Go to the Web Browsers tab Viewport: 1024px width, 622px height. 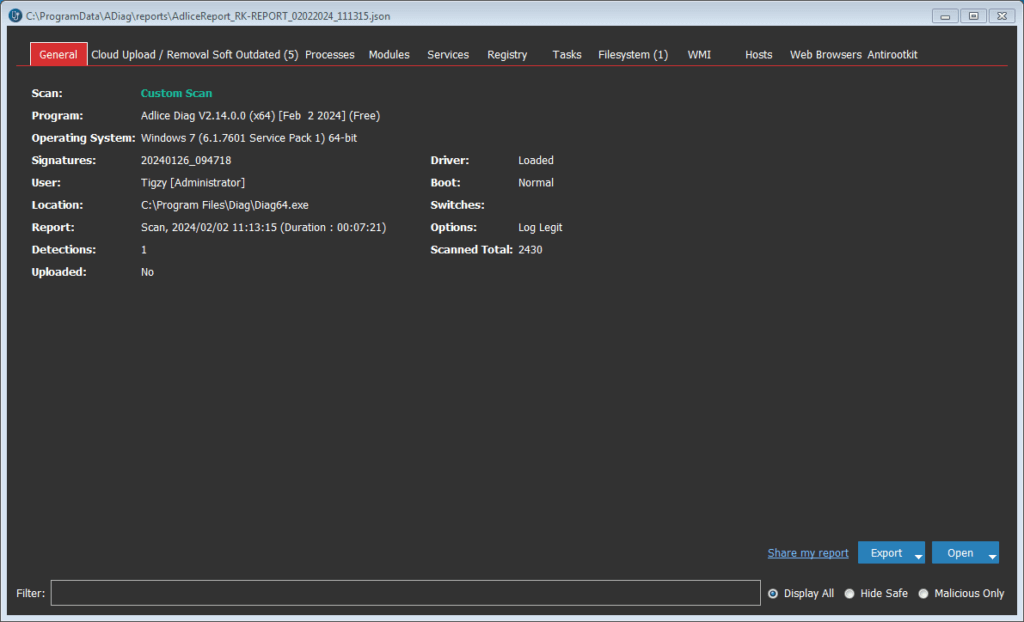pos(825,55)
